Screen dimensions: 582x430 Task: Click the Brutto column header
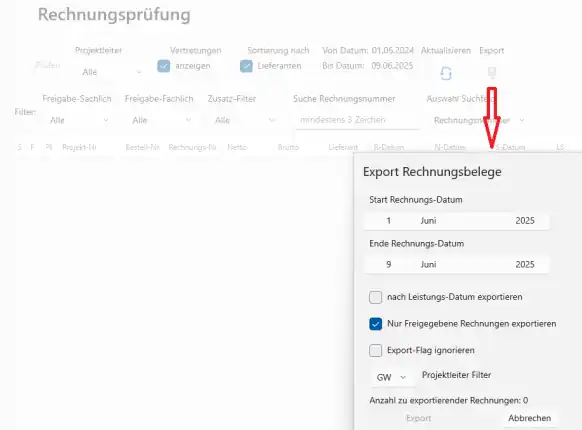288,147
